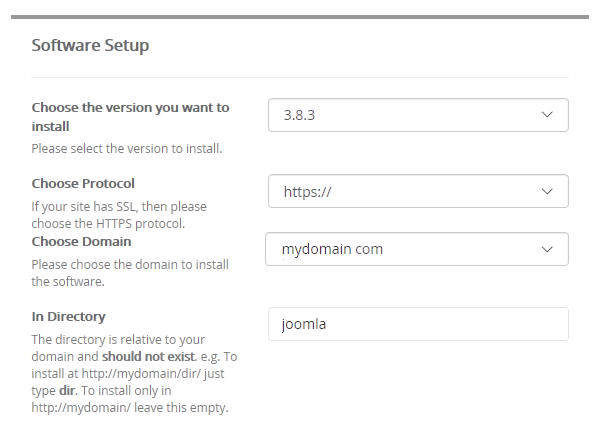Click the 'Choose Protocol' label
This screenshot has width=599, height=431.
coord(83,183)
